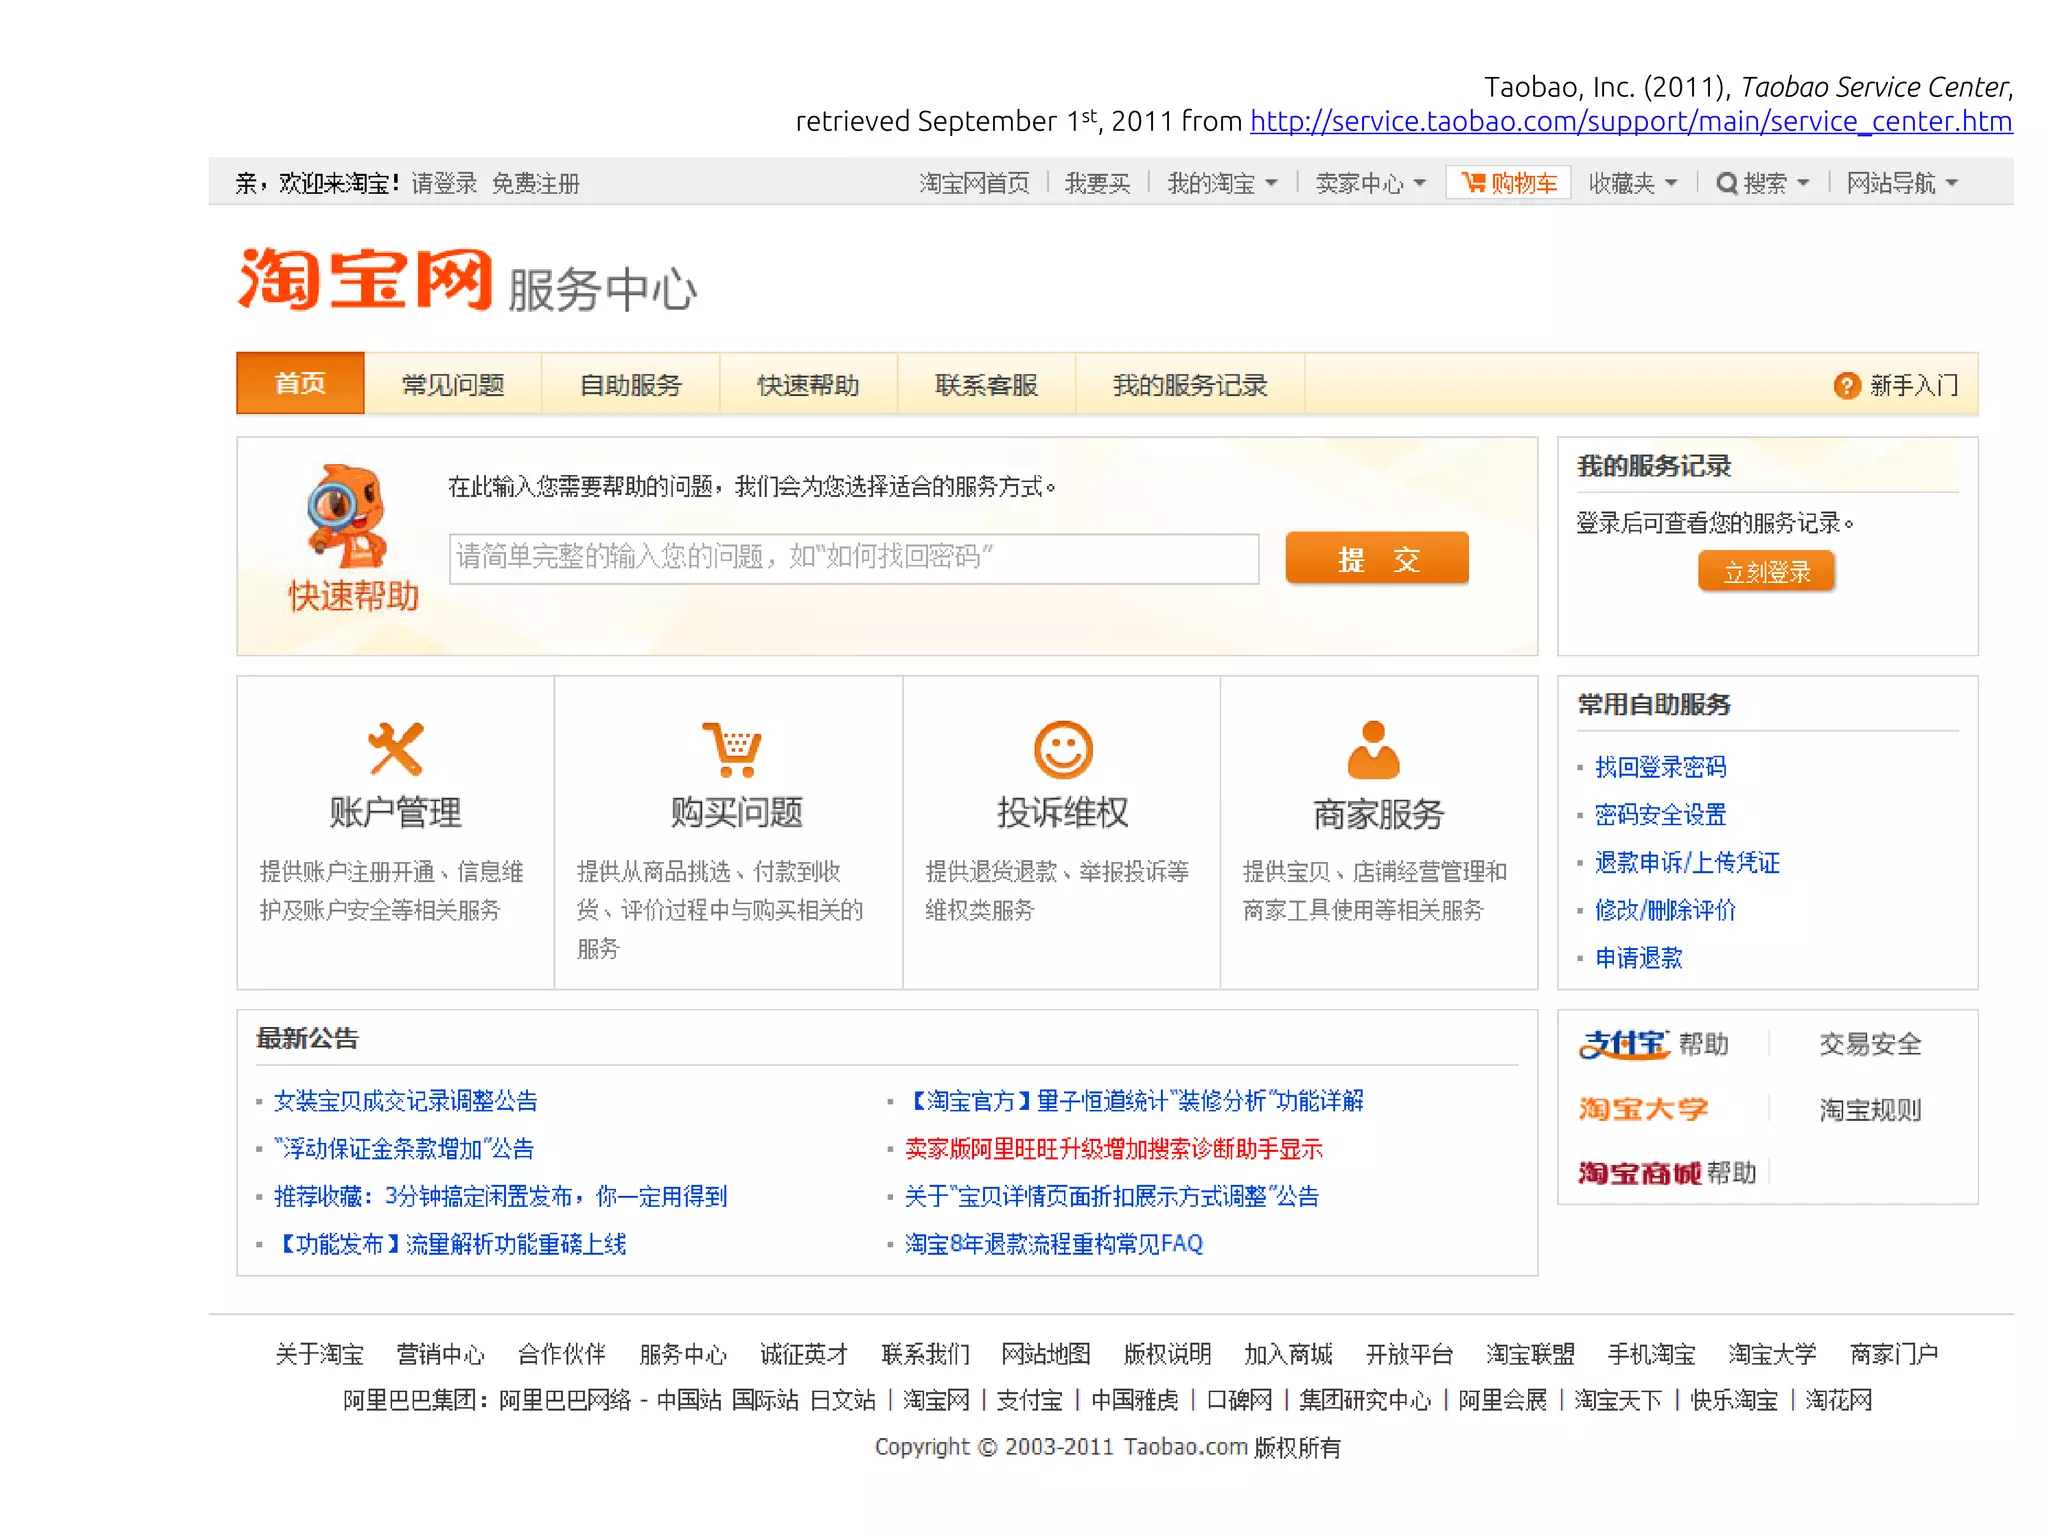The height and width of the screenshot is (1536, 2048).
Task: Open the 支付宝 帮助 logo link
Action: tap(1654, 1044)
